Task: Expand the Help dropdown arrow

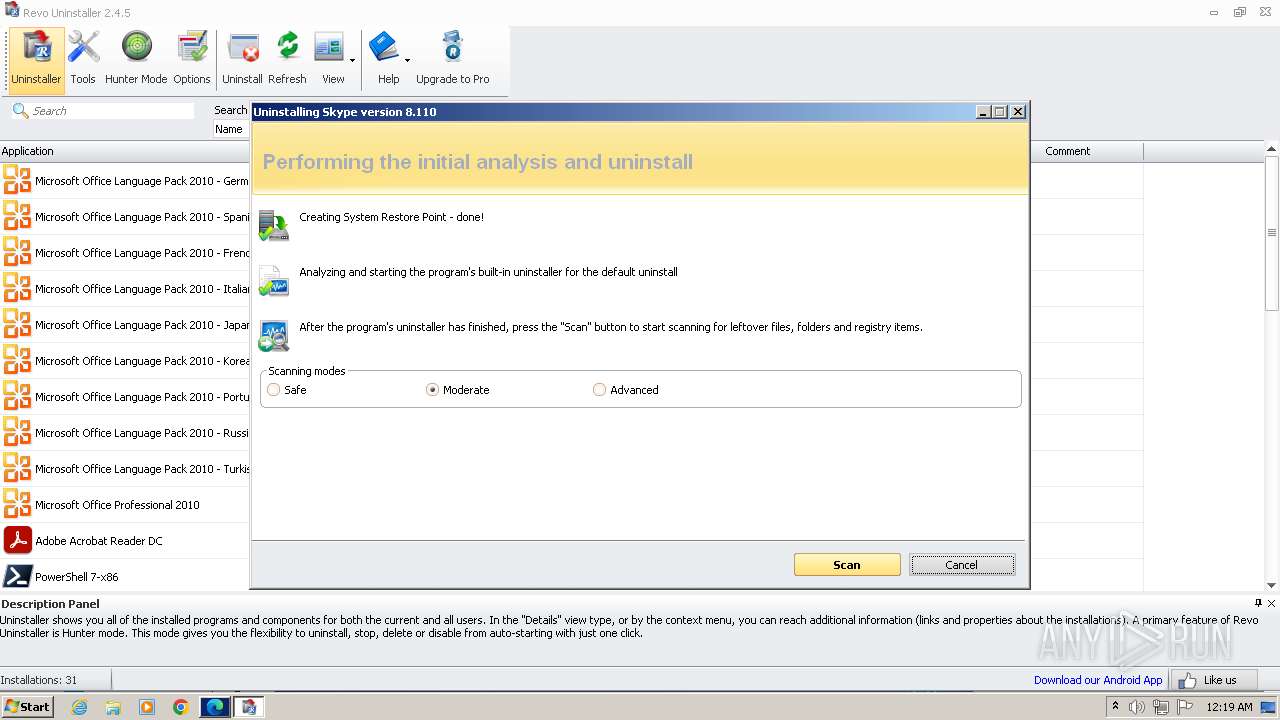Action: point(407,61)
